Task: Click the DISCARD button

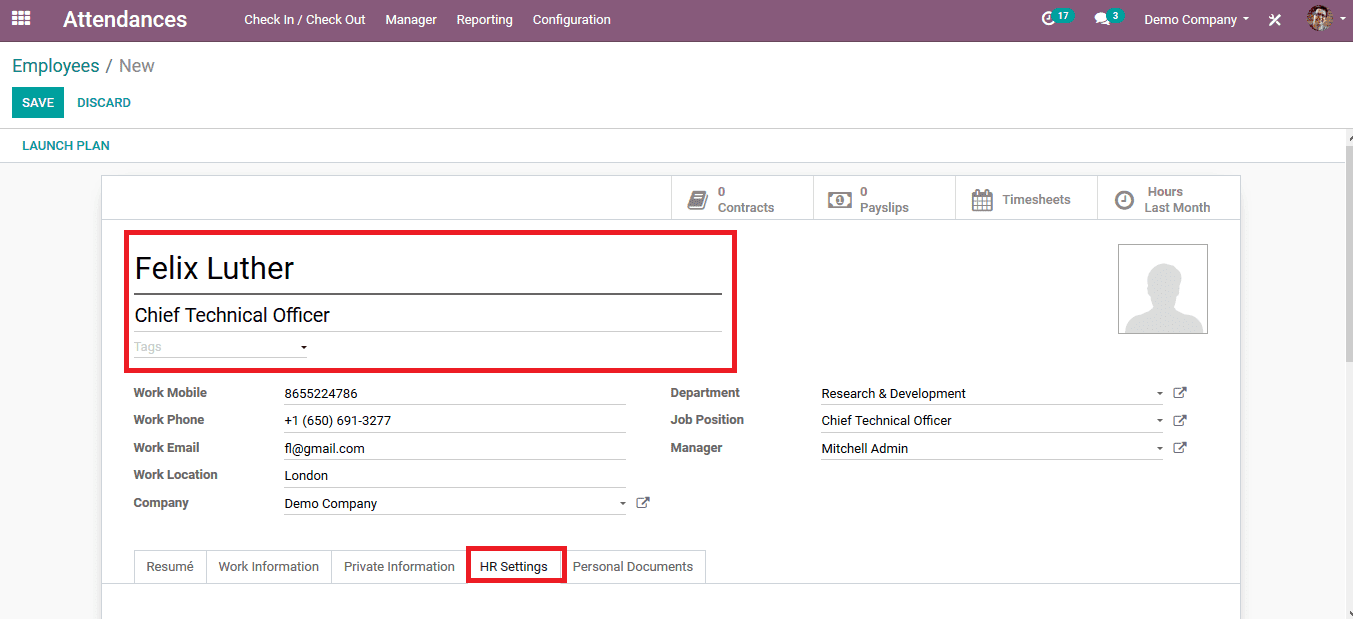Action: [104, 103]
